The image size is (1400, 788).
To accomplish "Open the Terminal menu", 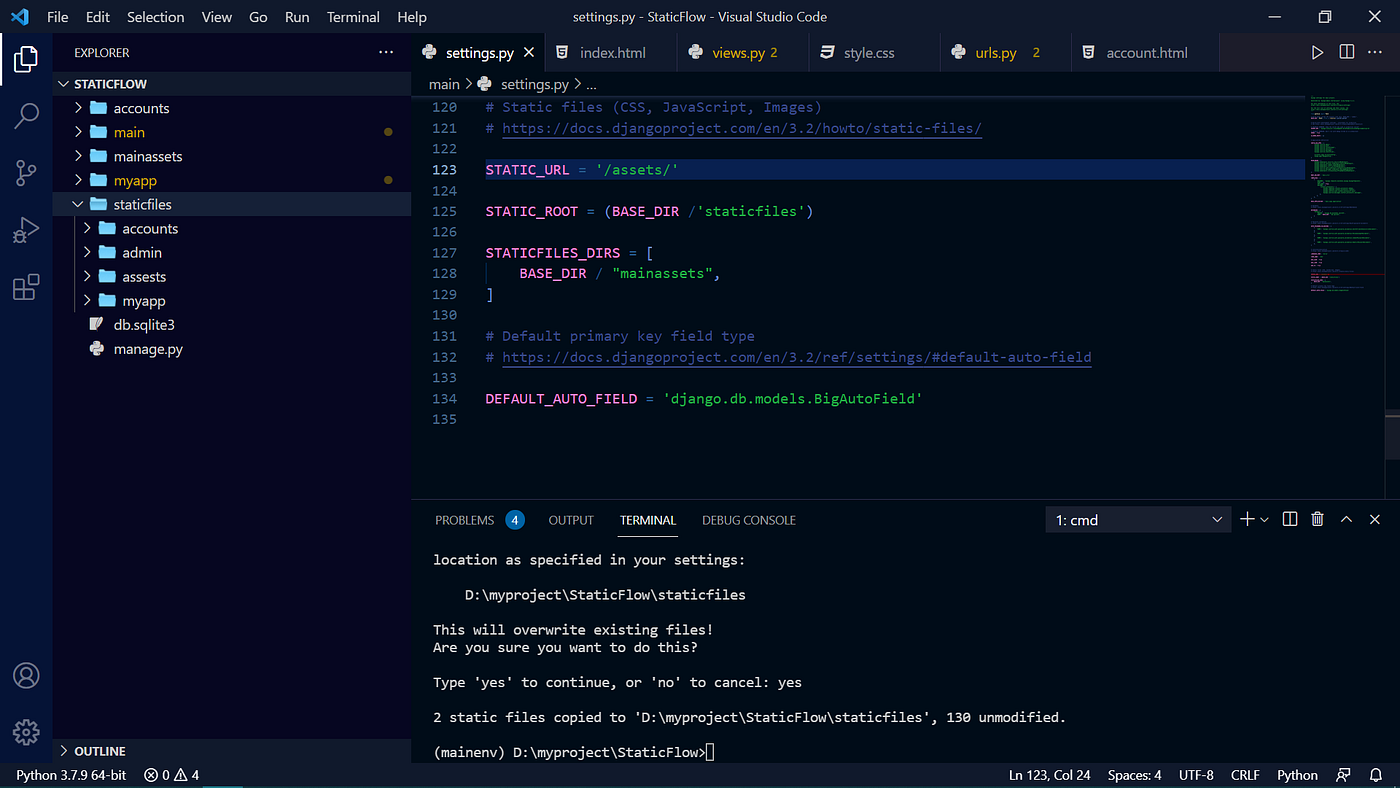I will tap(353, 17).
